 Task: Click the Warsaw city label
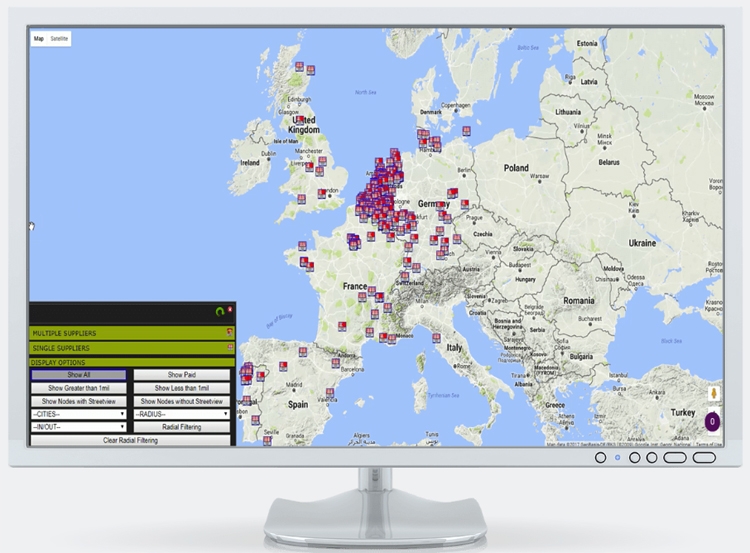540,176
